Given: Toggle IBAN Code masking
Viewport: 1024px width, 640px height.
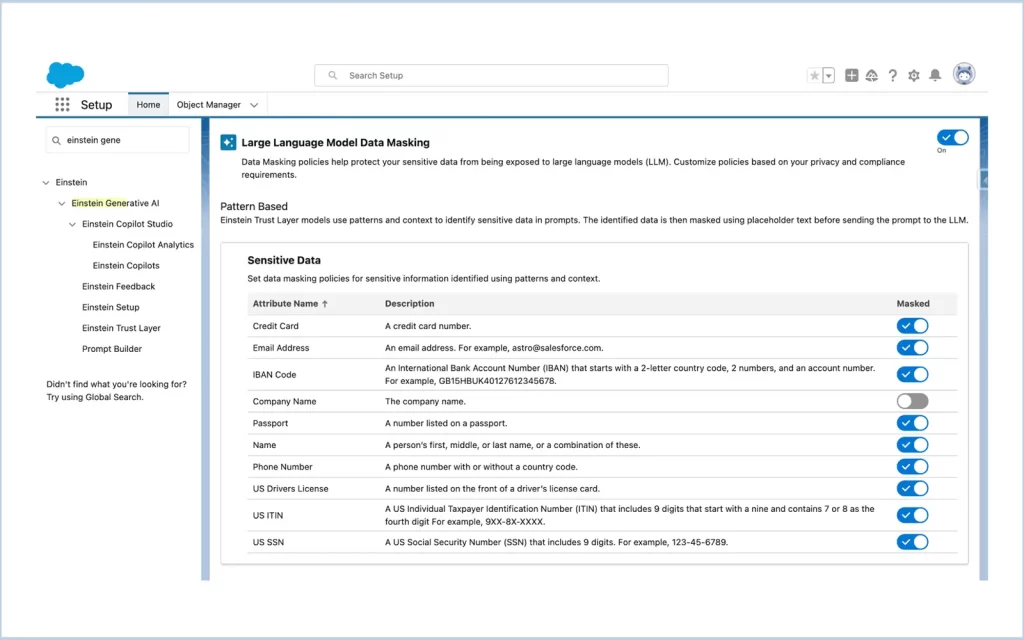Looking at the screenshot, I should pyautogui.click(x=912, y=374).
